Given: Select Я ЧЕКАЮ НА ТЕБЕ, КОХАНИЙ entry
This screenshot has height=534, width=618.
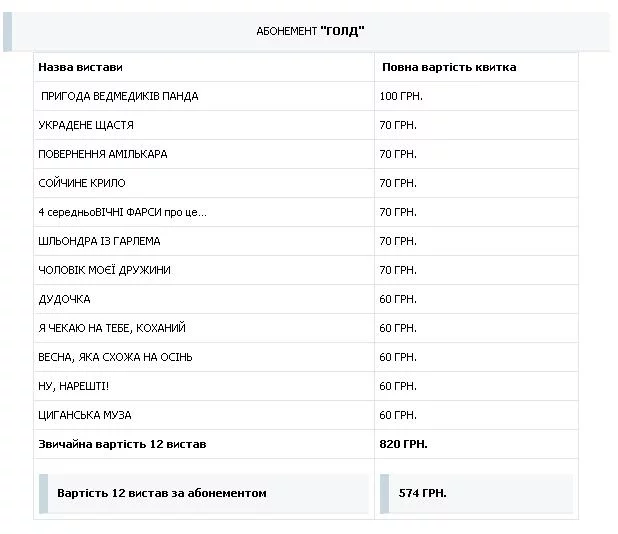Looking at the screenshot, I should click(x=111, y=328).
